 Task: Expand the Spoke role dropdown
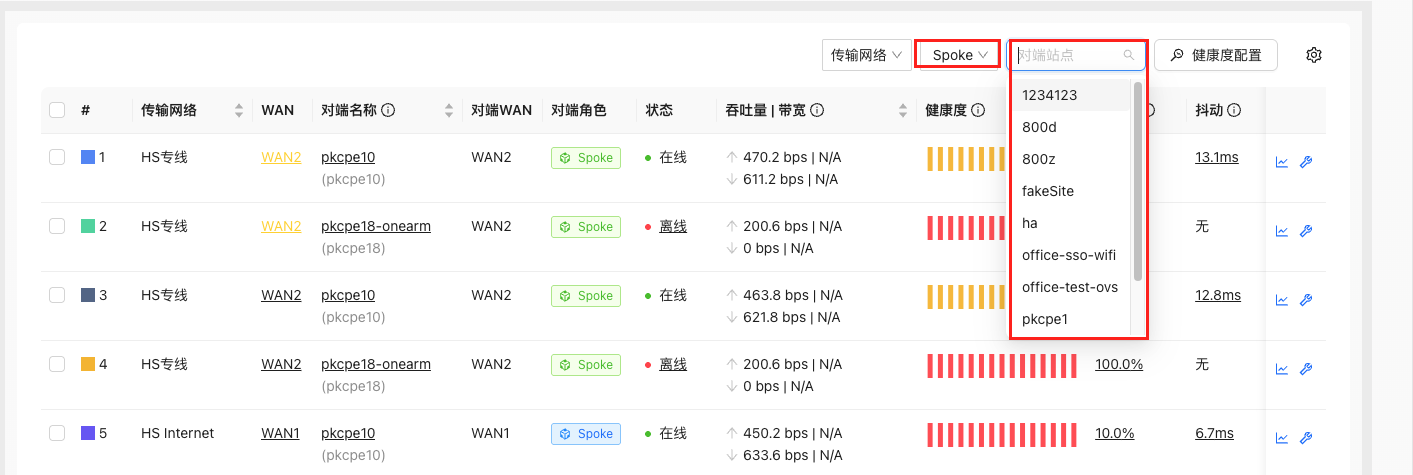(x=958, y=55)
